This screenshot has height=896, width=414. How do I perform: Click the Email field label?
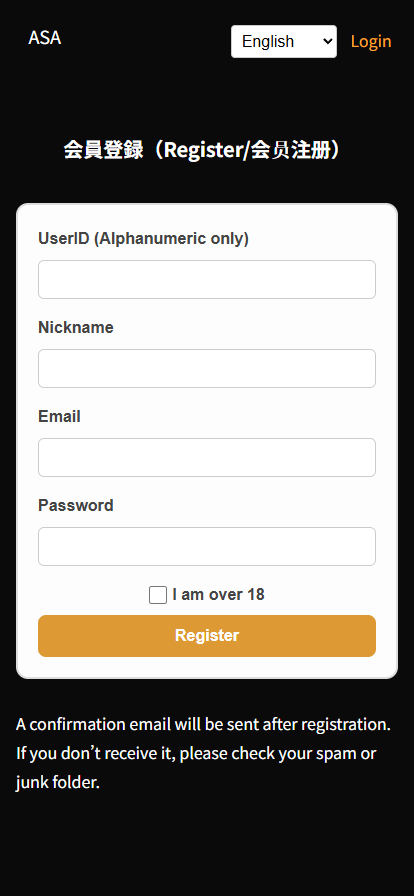pos(59,417)
